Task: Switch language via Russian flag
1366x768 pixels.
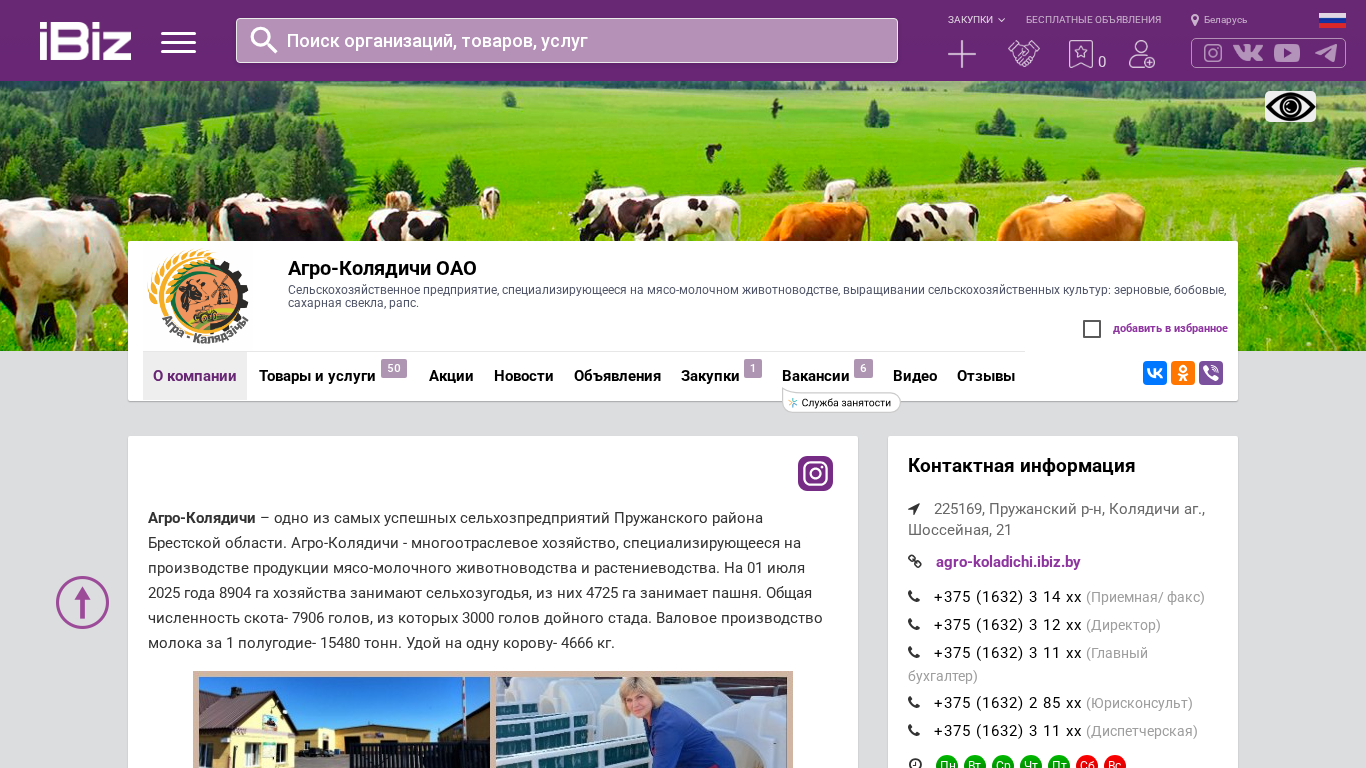Action: (1332, 20)
